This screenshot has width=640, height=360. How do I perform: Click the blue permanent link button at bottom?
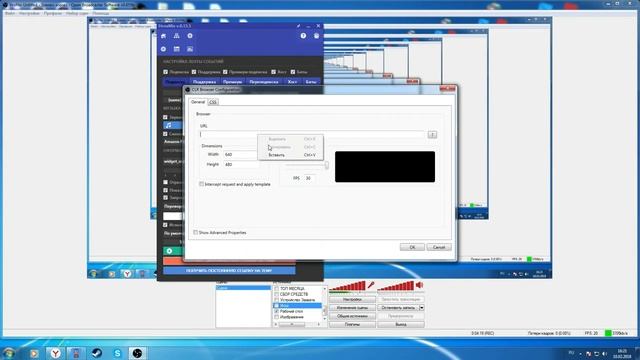point(229,271)
